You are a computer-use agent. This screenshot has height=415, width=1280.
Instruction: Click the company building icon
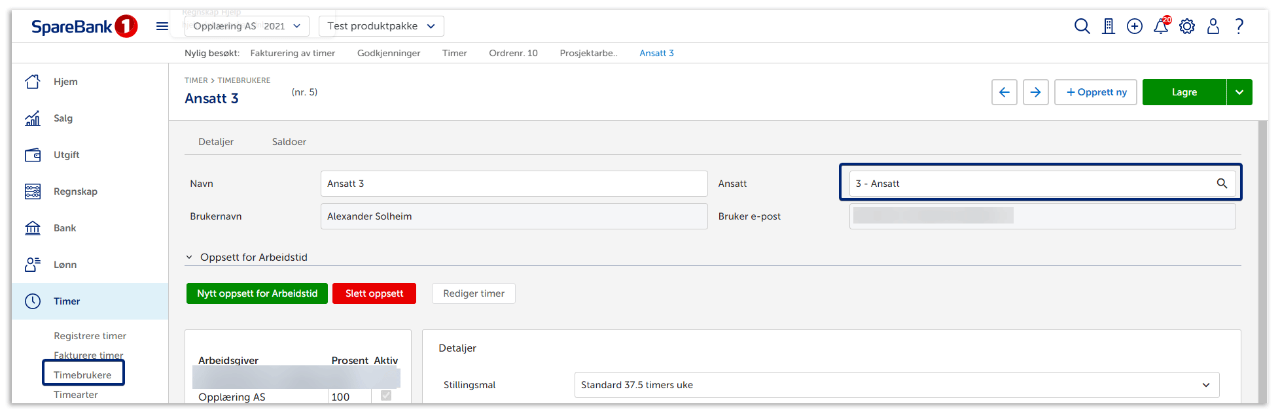(1108, 27)
